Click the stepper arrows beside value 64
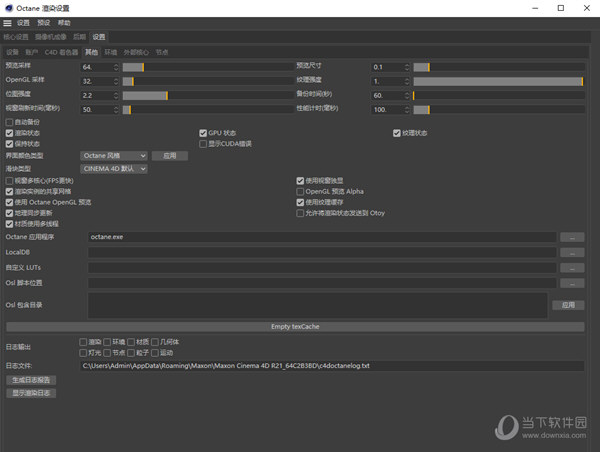 pyautogui.click(x=116, y=67)
